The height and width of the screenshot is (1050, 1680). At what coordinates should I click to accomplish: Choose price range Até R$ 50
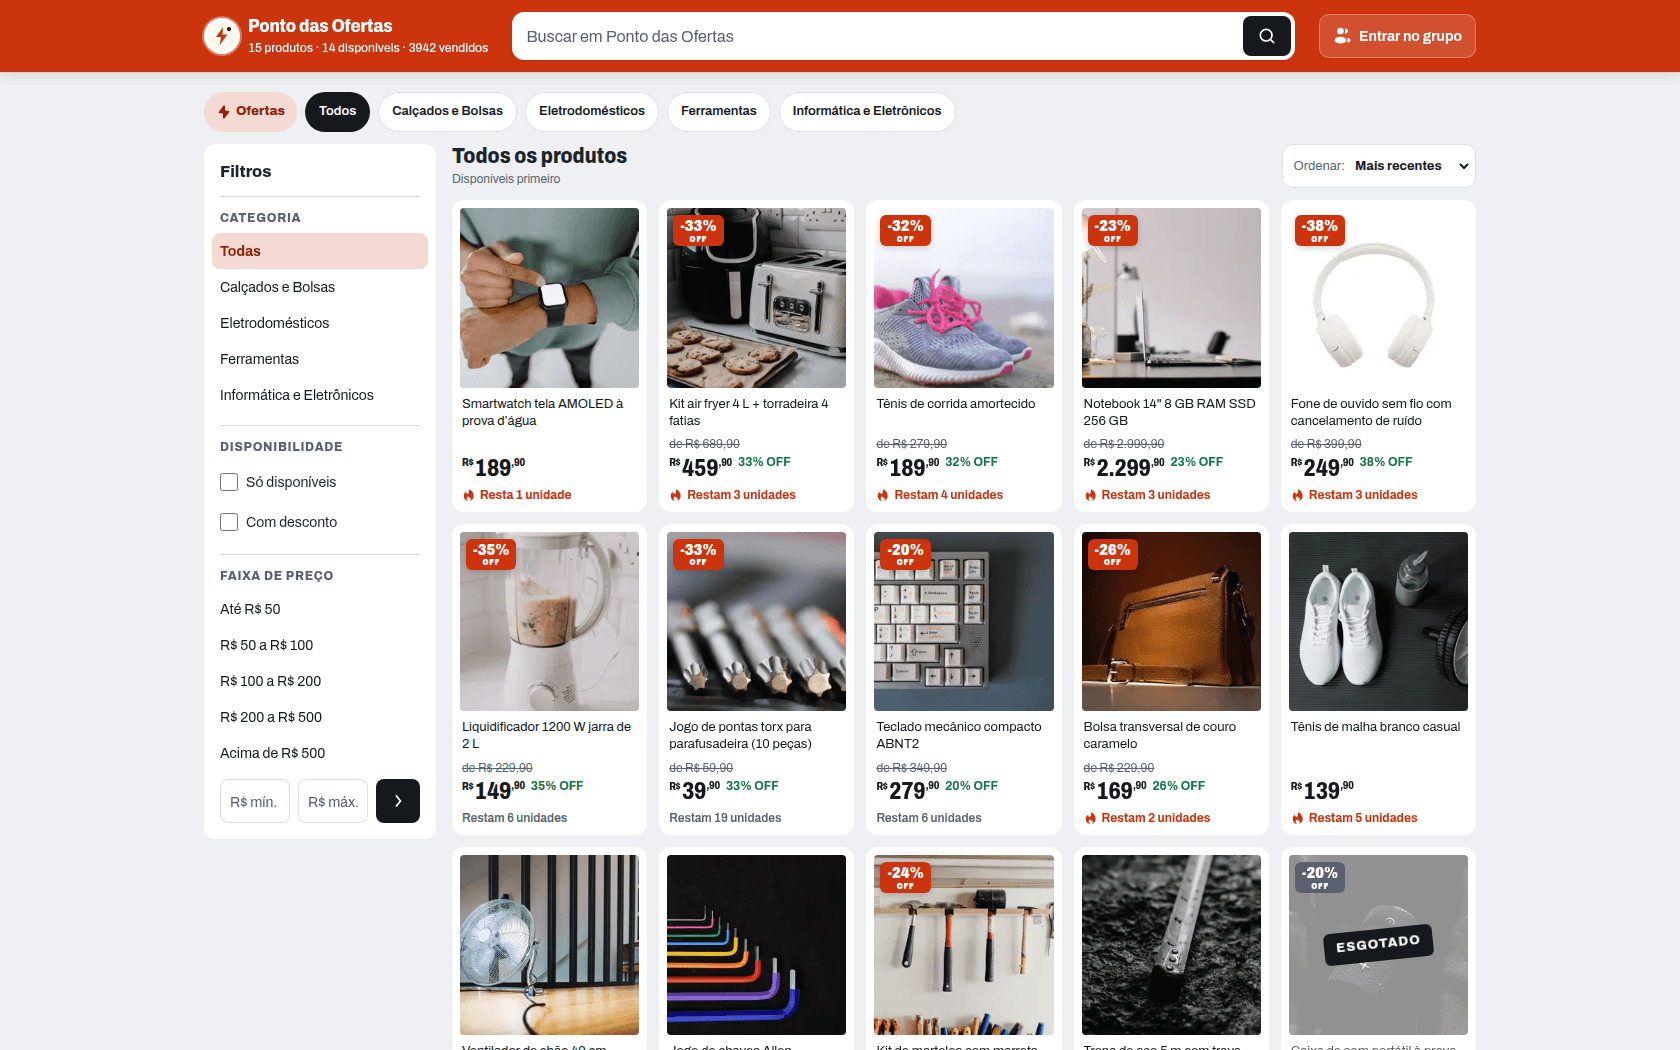(x=320, y=609)
